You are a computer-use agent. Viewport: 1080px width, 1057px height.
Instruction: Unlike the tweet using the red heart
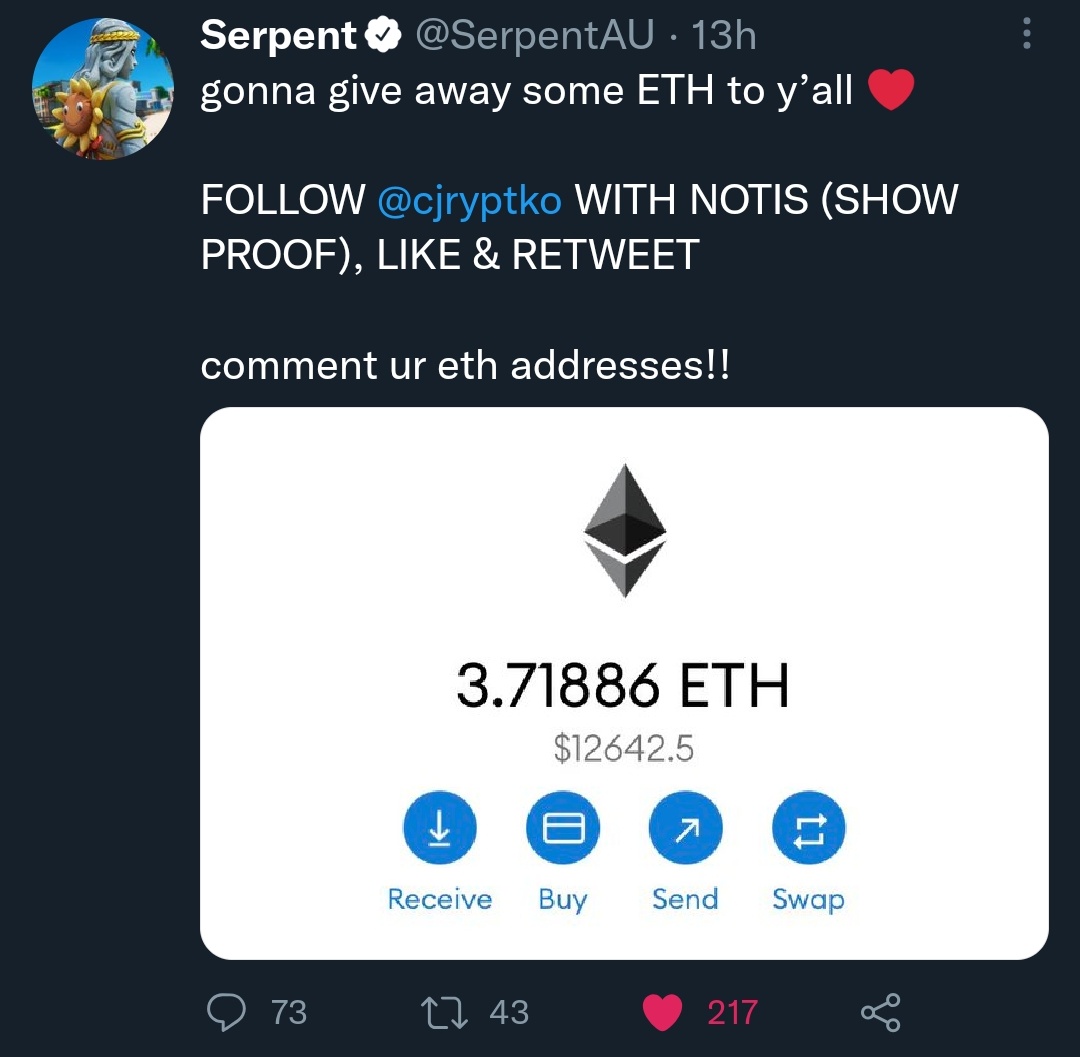(x=662, y=1012)
